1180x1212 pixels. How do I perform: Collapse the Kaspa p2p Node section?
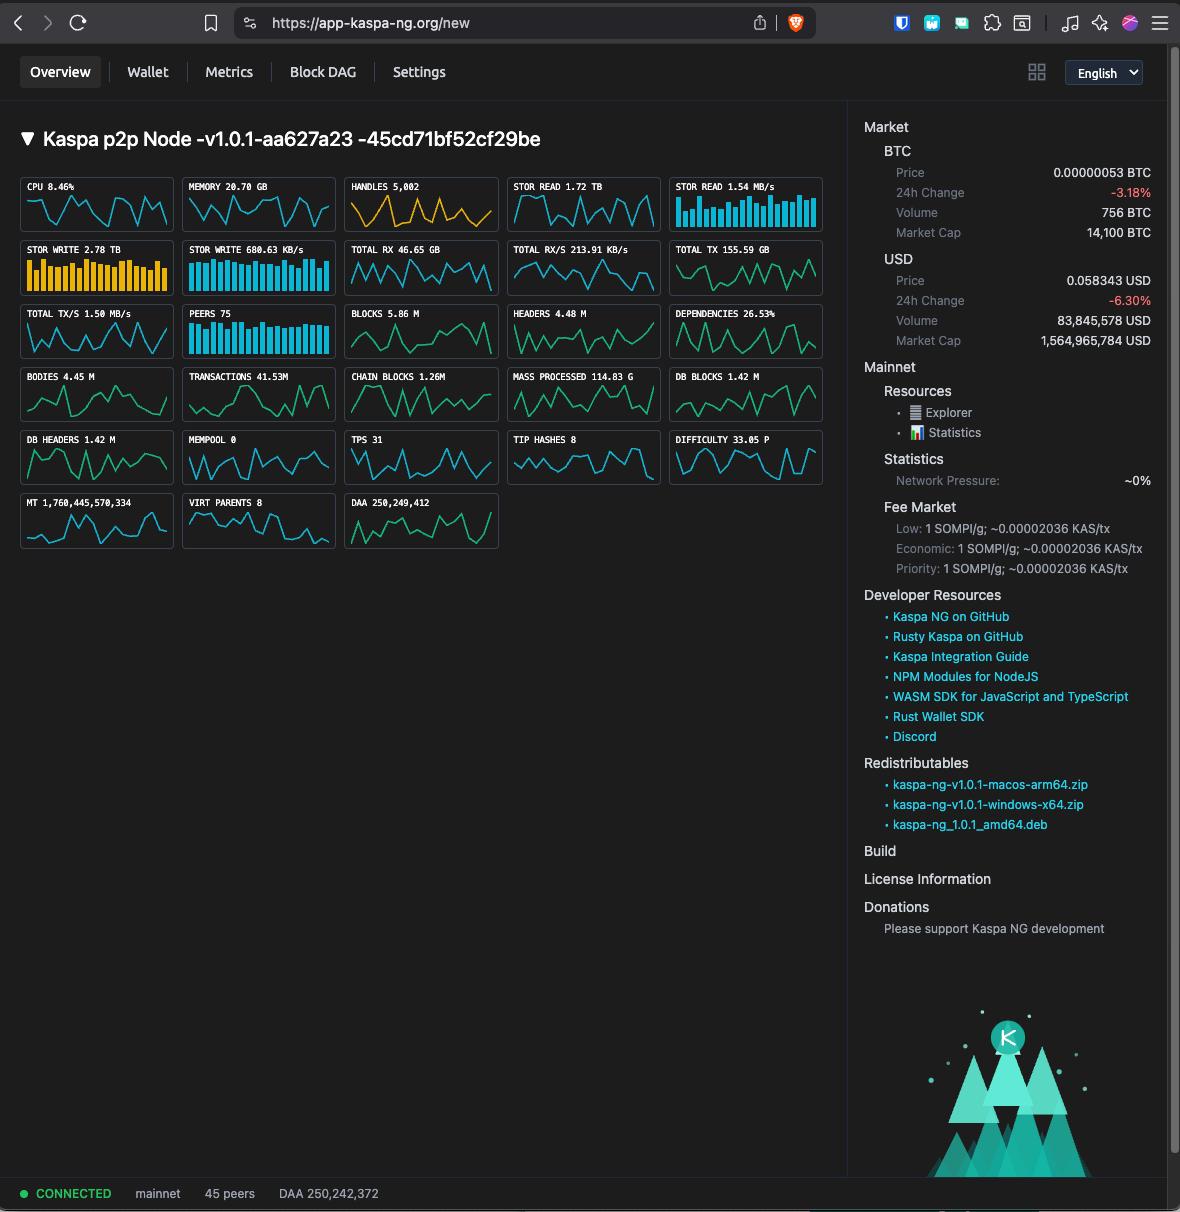tap(28, 139)
